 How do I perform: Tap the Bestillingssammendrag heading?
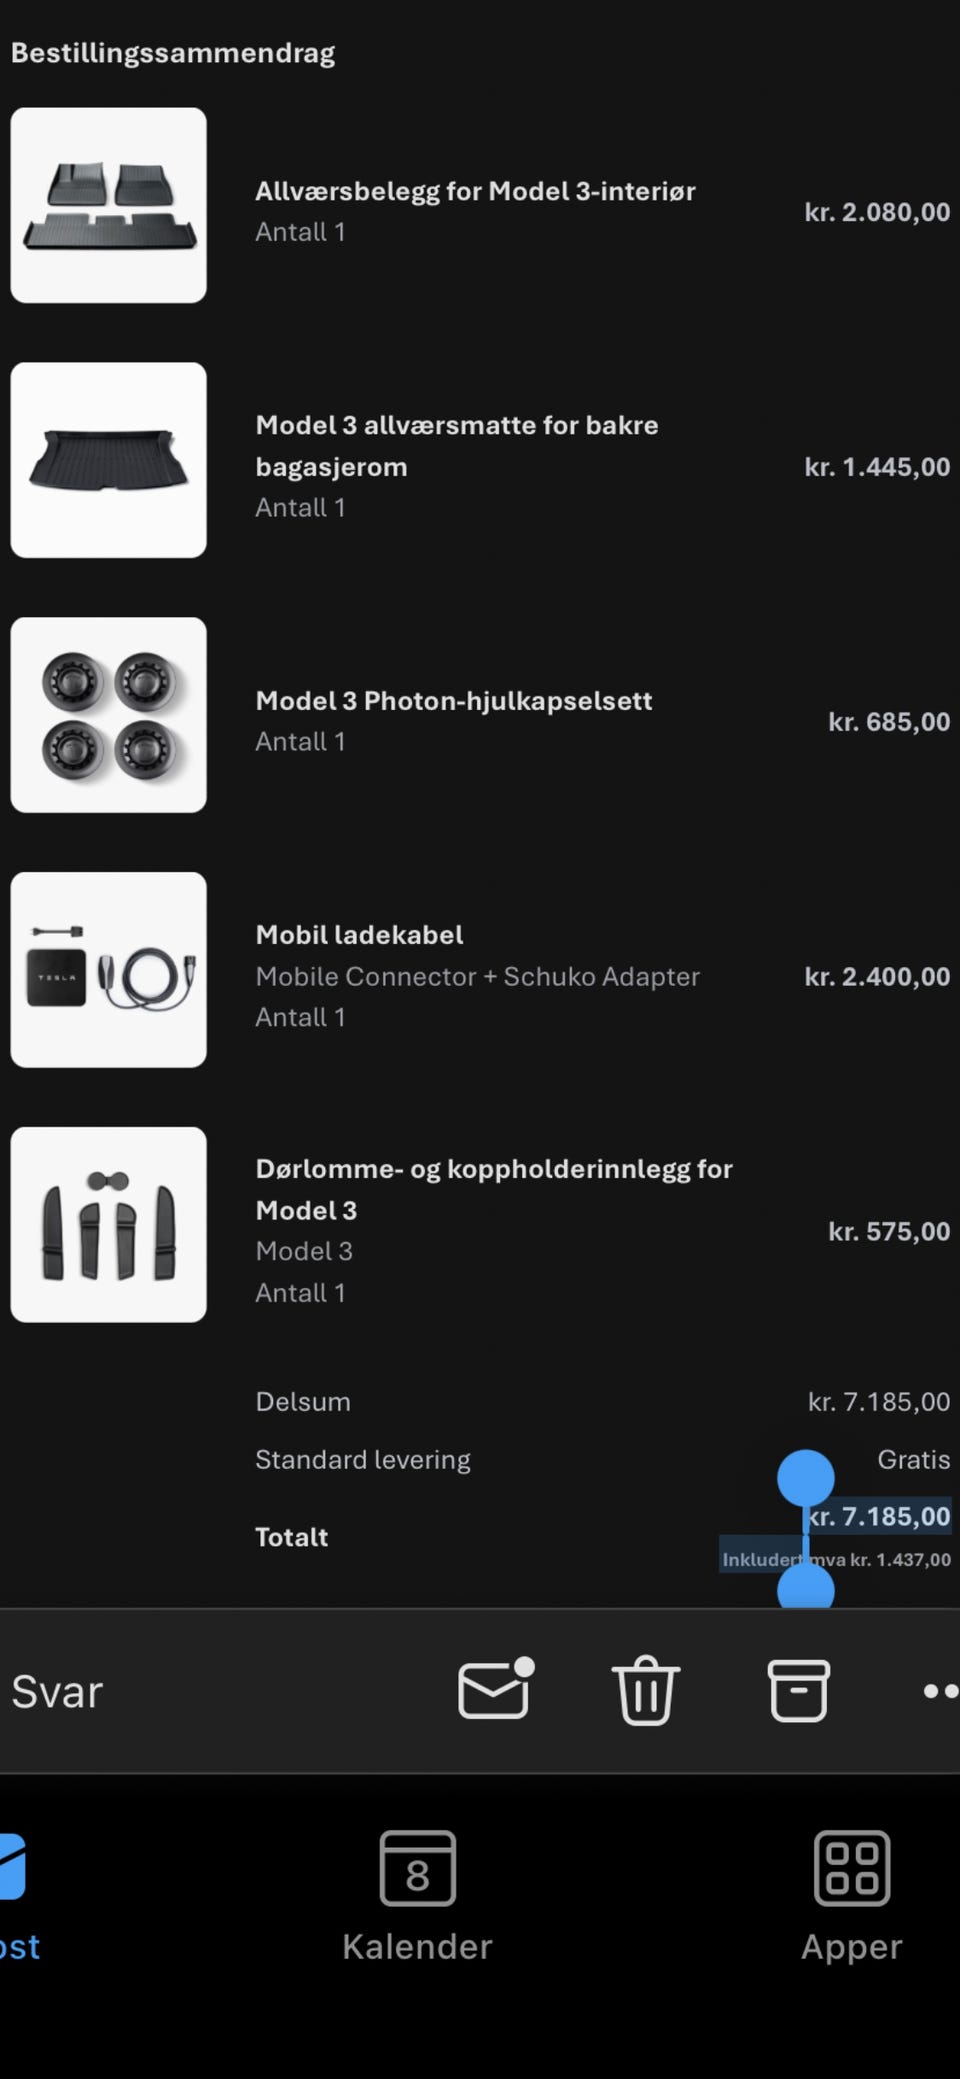173,53
